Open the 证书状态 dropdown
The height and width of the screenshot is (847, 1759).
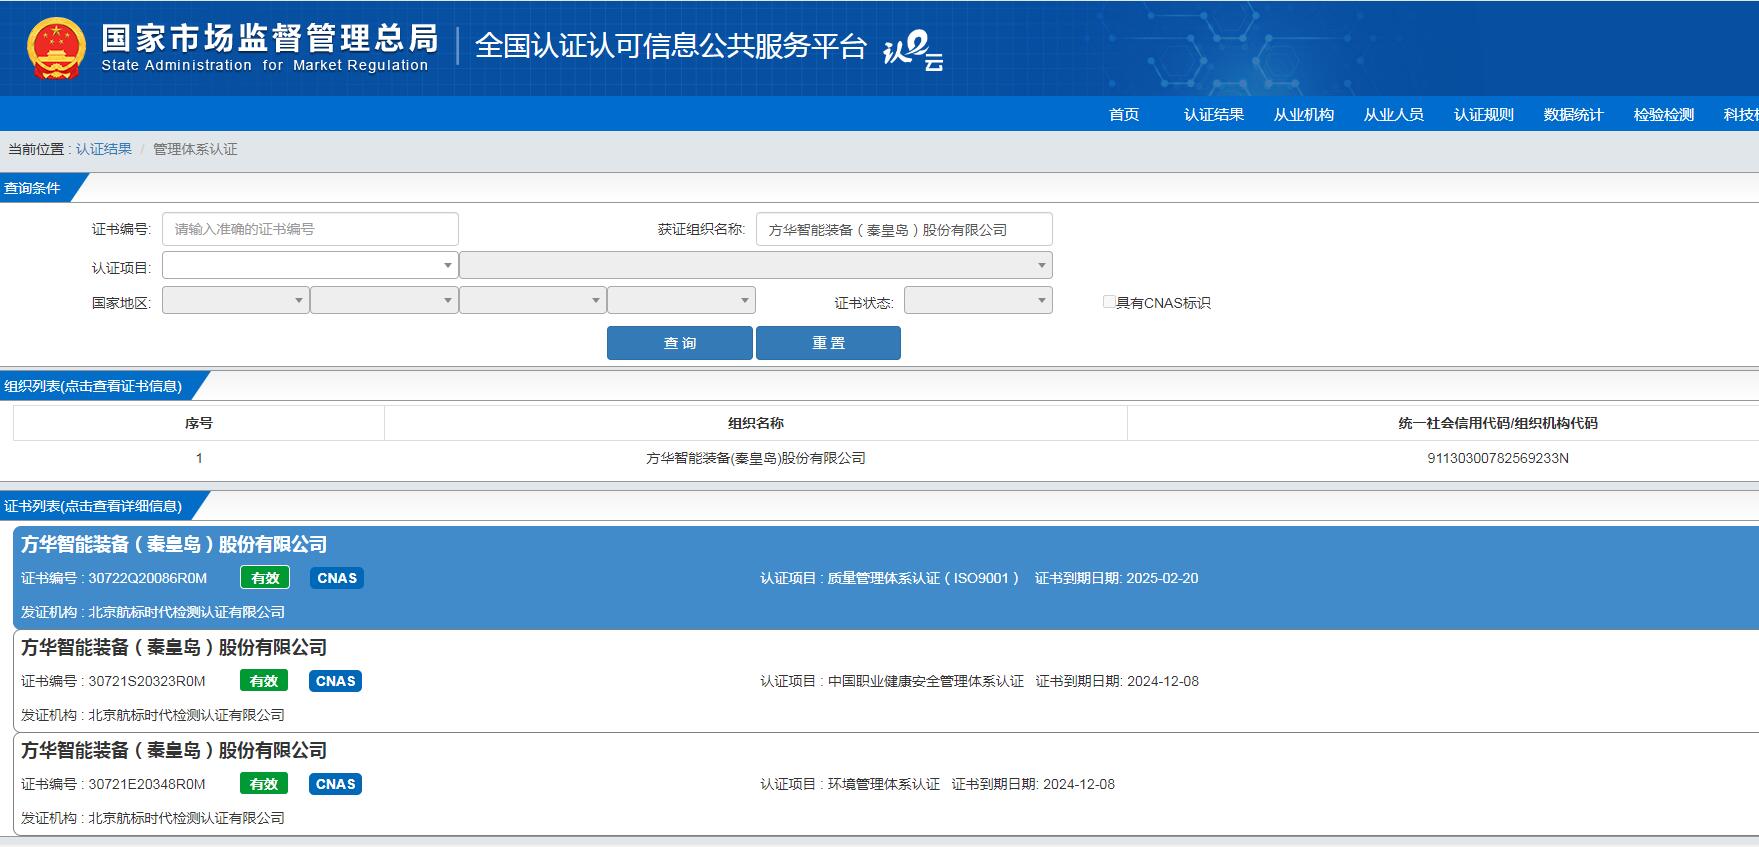pos(978,300)
